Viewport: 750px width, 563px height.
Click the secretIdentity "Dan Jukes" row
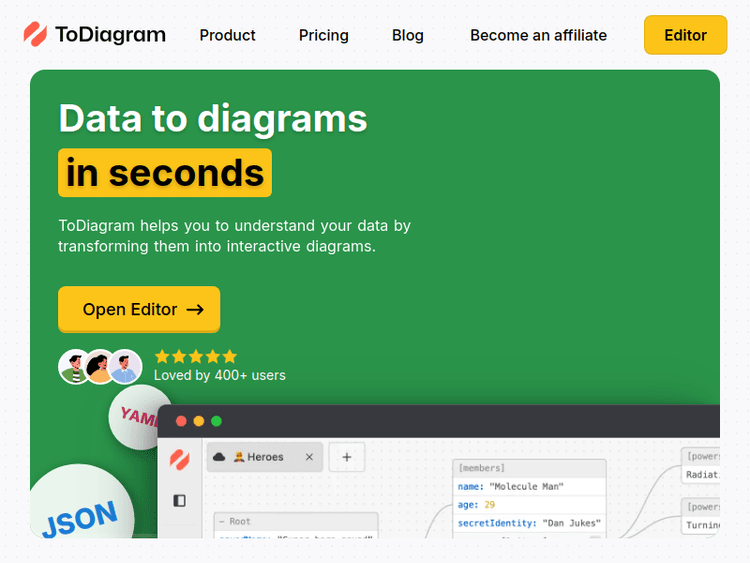click(x=529, y=523)
